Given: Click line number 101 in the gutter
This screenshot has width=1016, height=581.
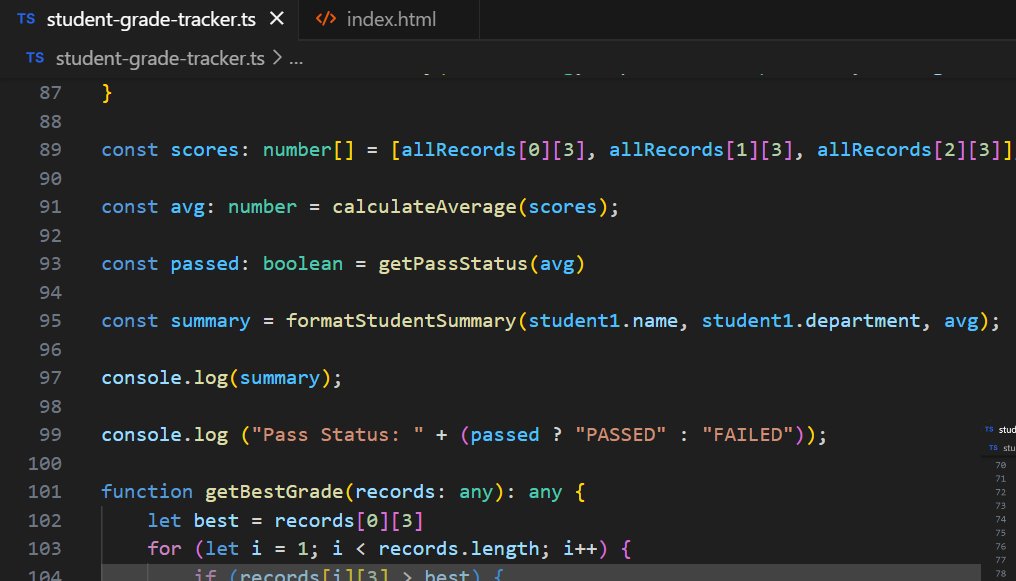Looking at the screenshot, I should click(45, 492).
